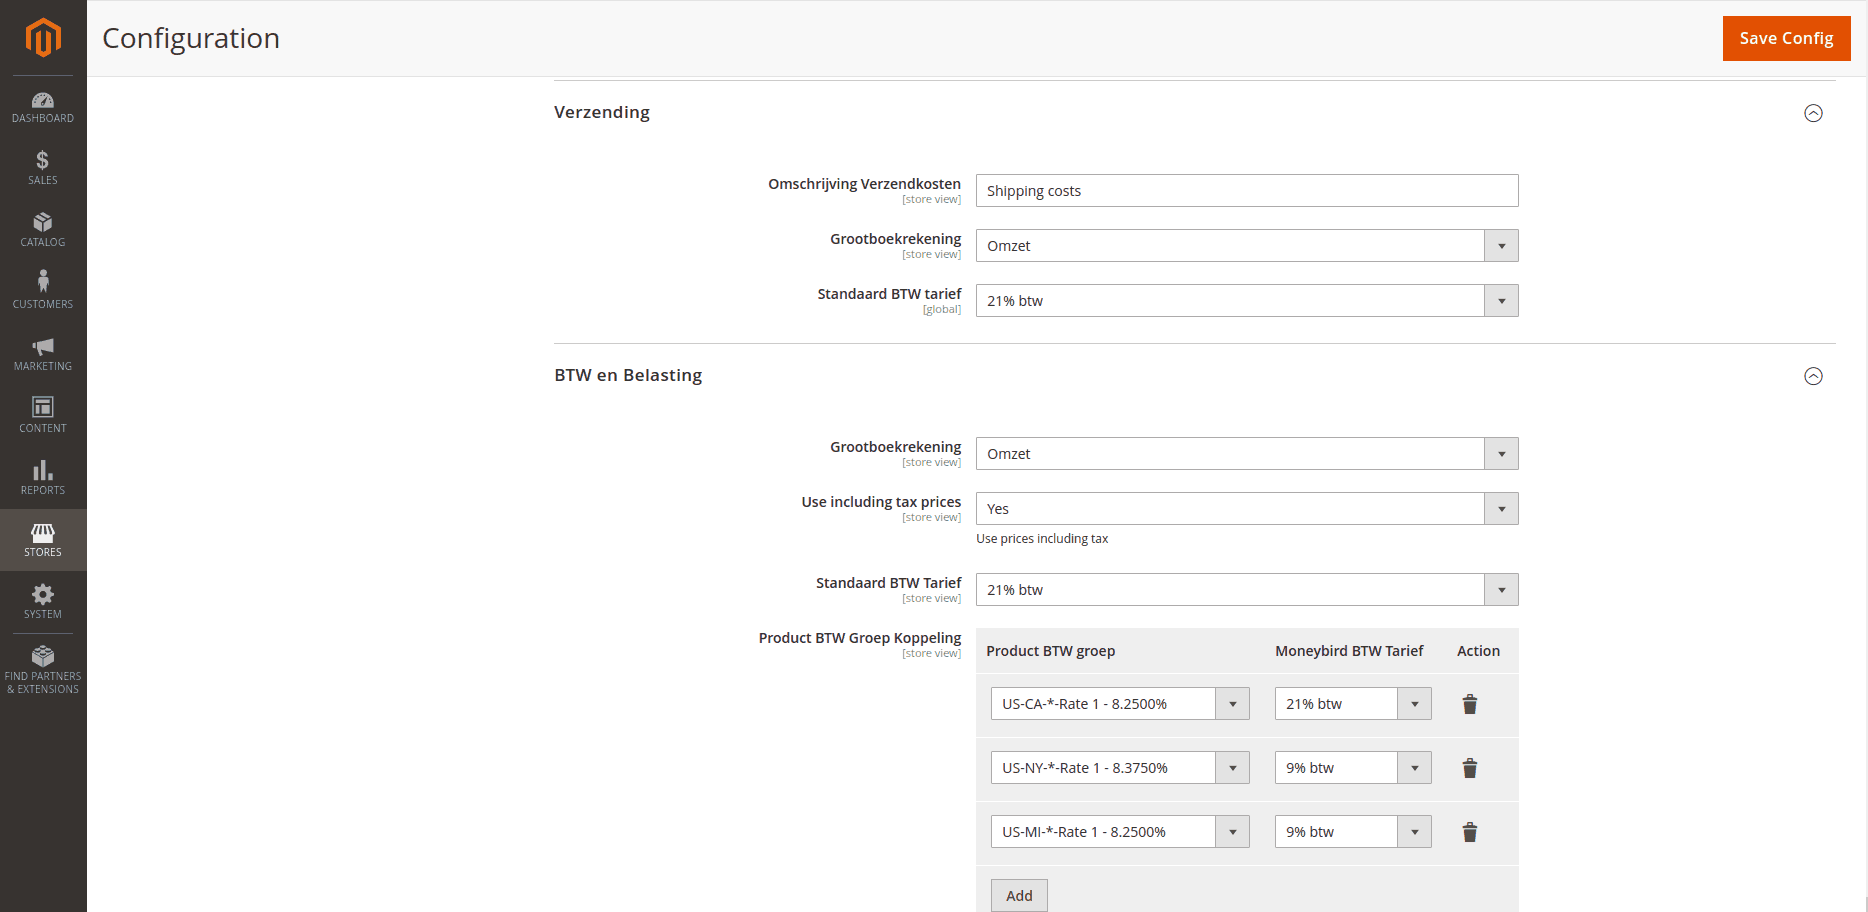Delete the US-MI-*-Rate 1 mapping row
1868x912 pixels.
point(1470,832)
